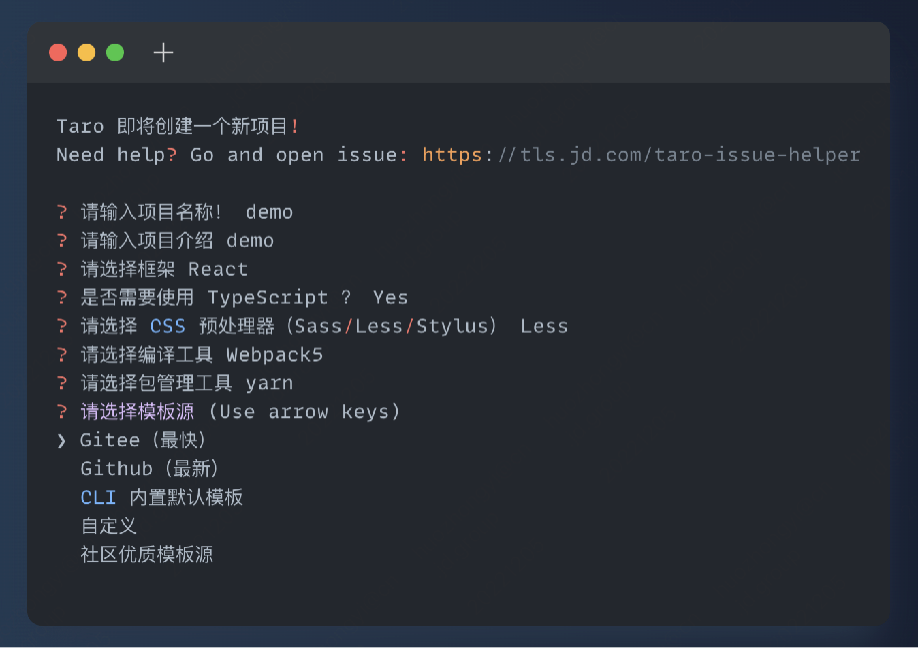Screen dimensions: 918x648
Task: Choose the 自定义 option
Action: 109,526
